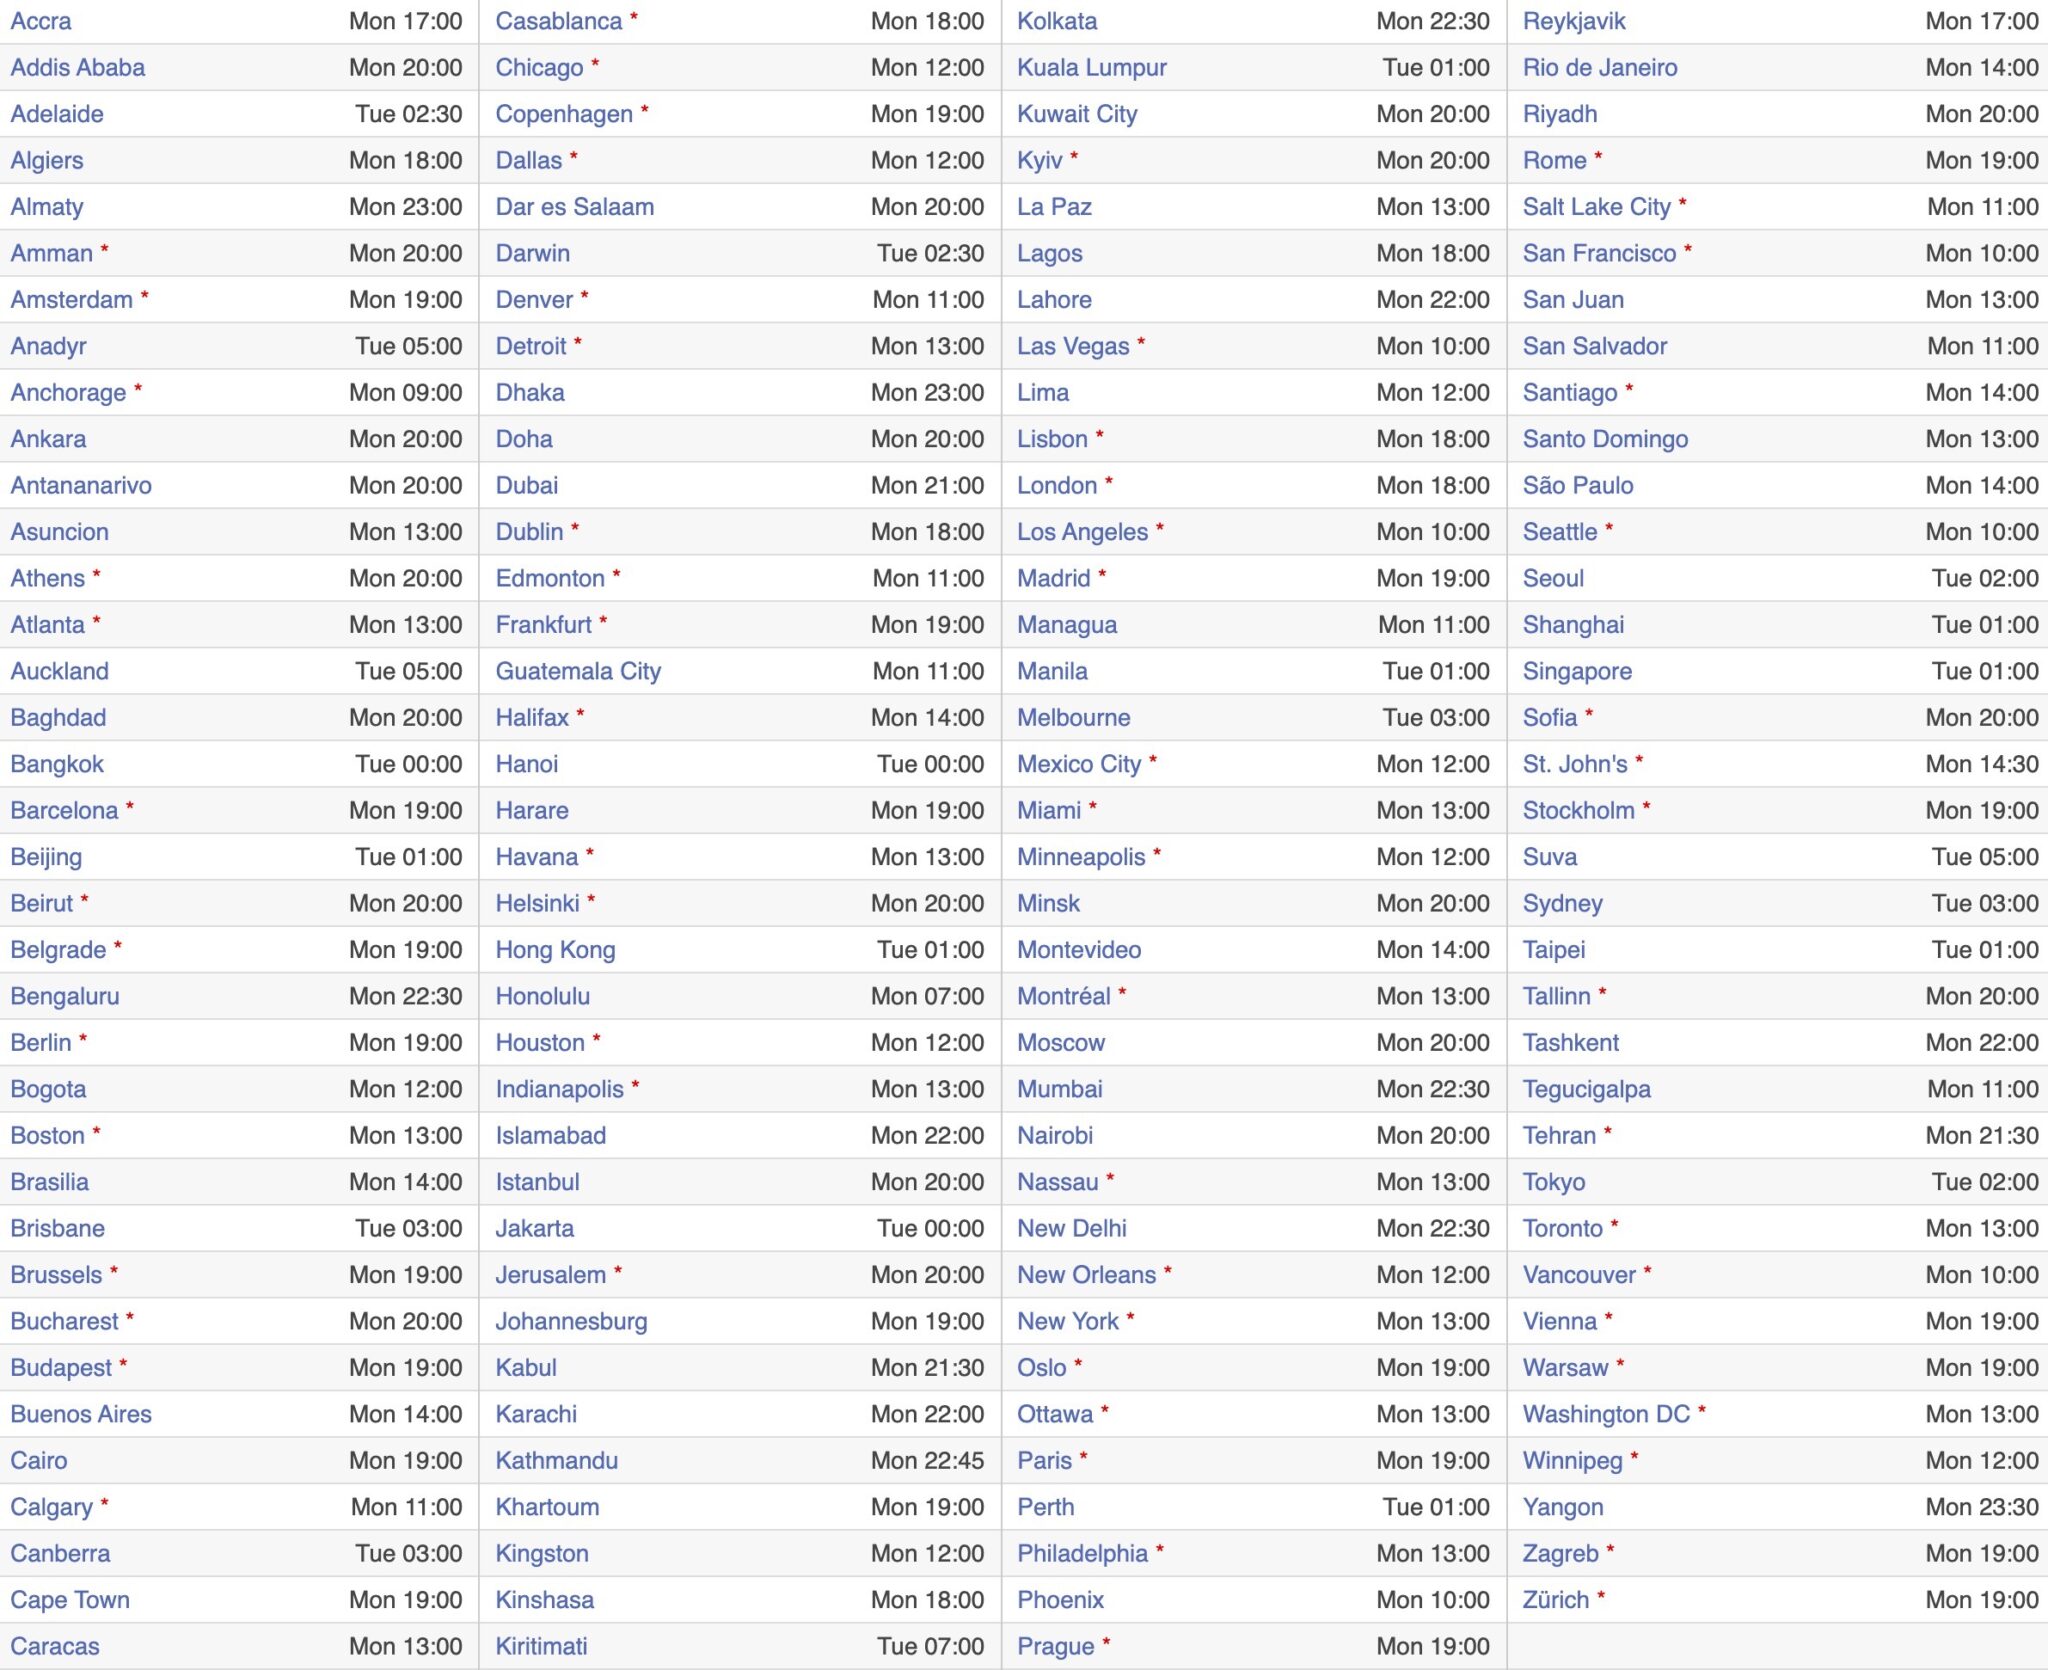Click the Mexico City link
This screenshot has width=2048, height=1670.
(1078, 764)
